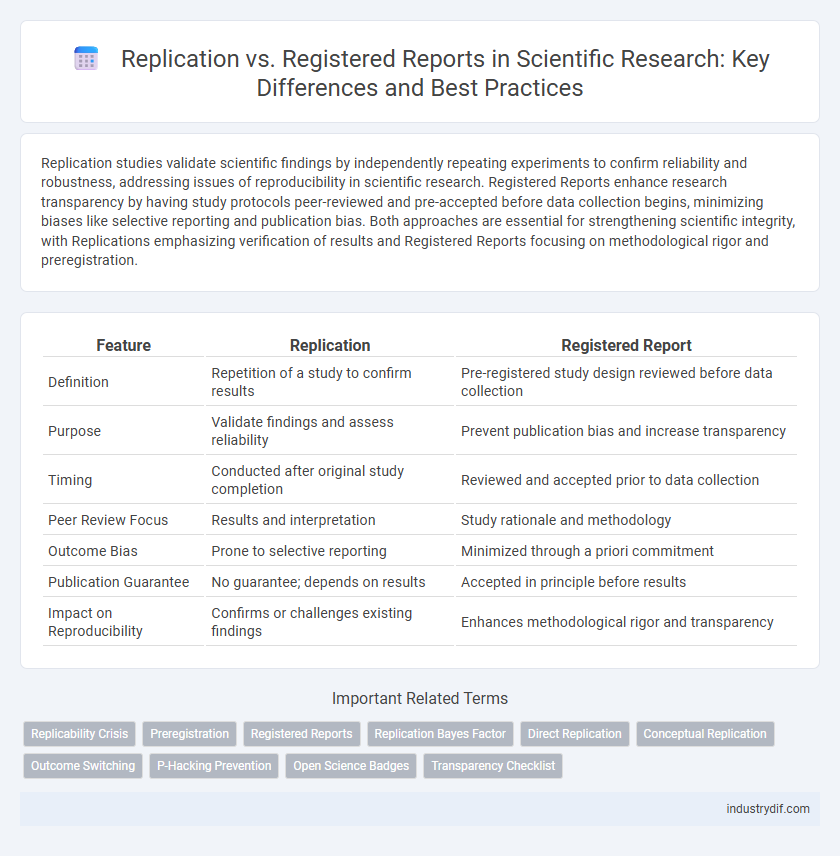
Task: Click the Conceptual Replication tag
Action: coord(705,733)
